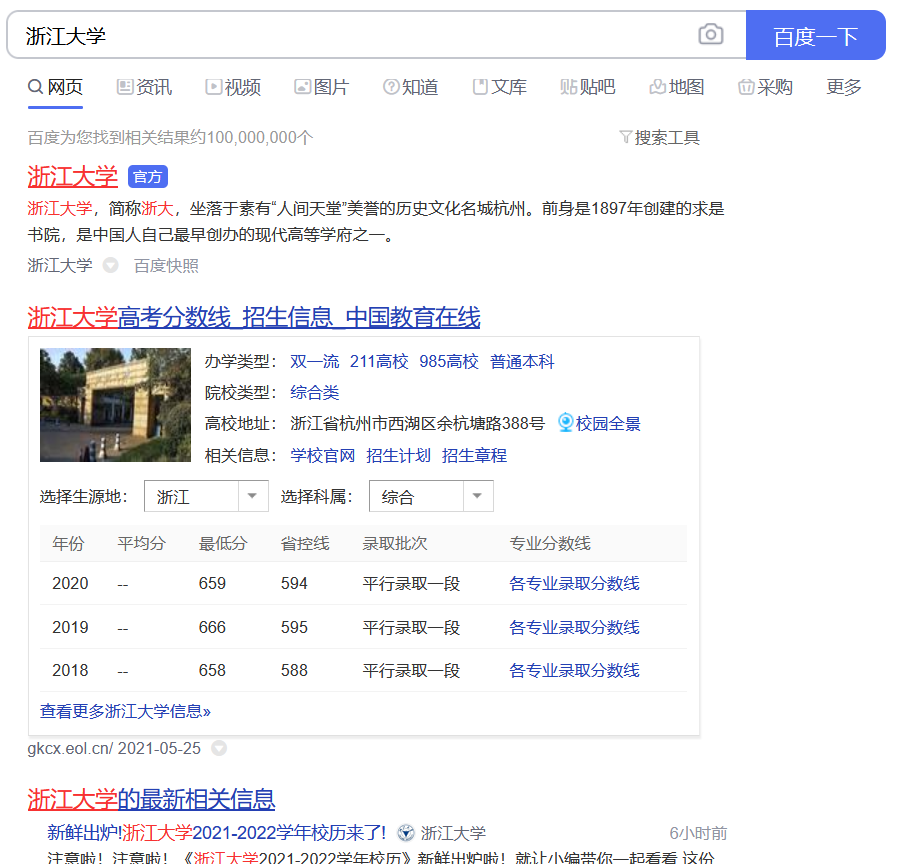Viewport: 904px width, 864px height.
Task: Switch to the 文库 tab
Action: tap(499, 87)
